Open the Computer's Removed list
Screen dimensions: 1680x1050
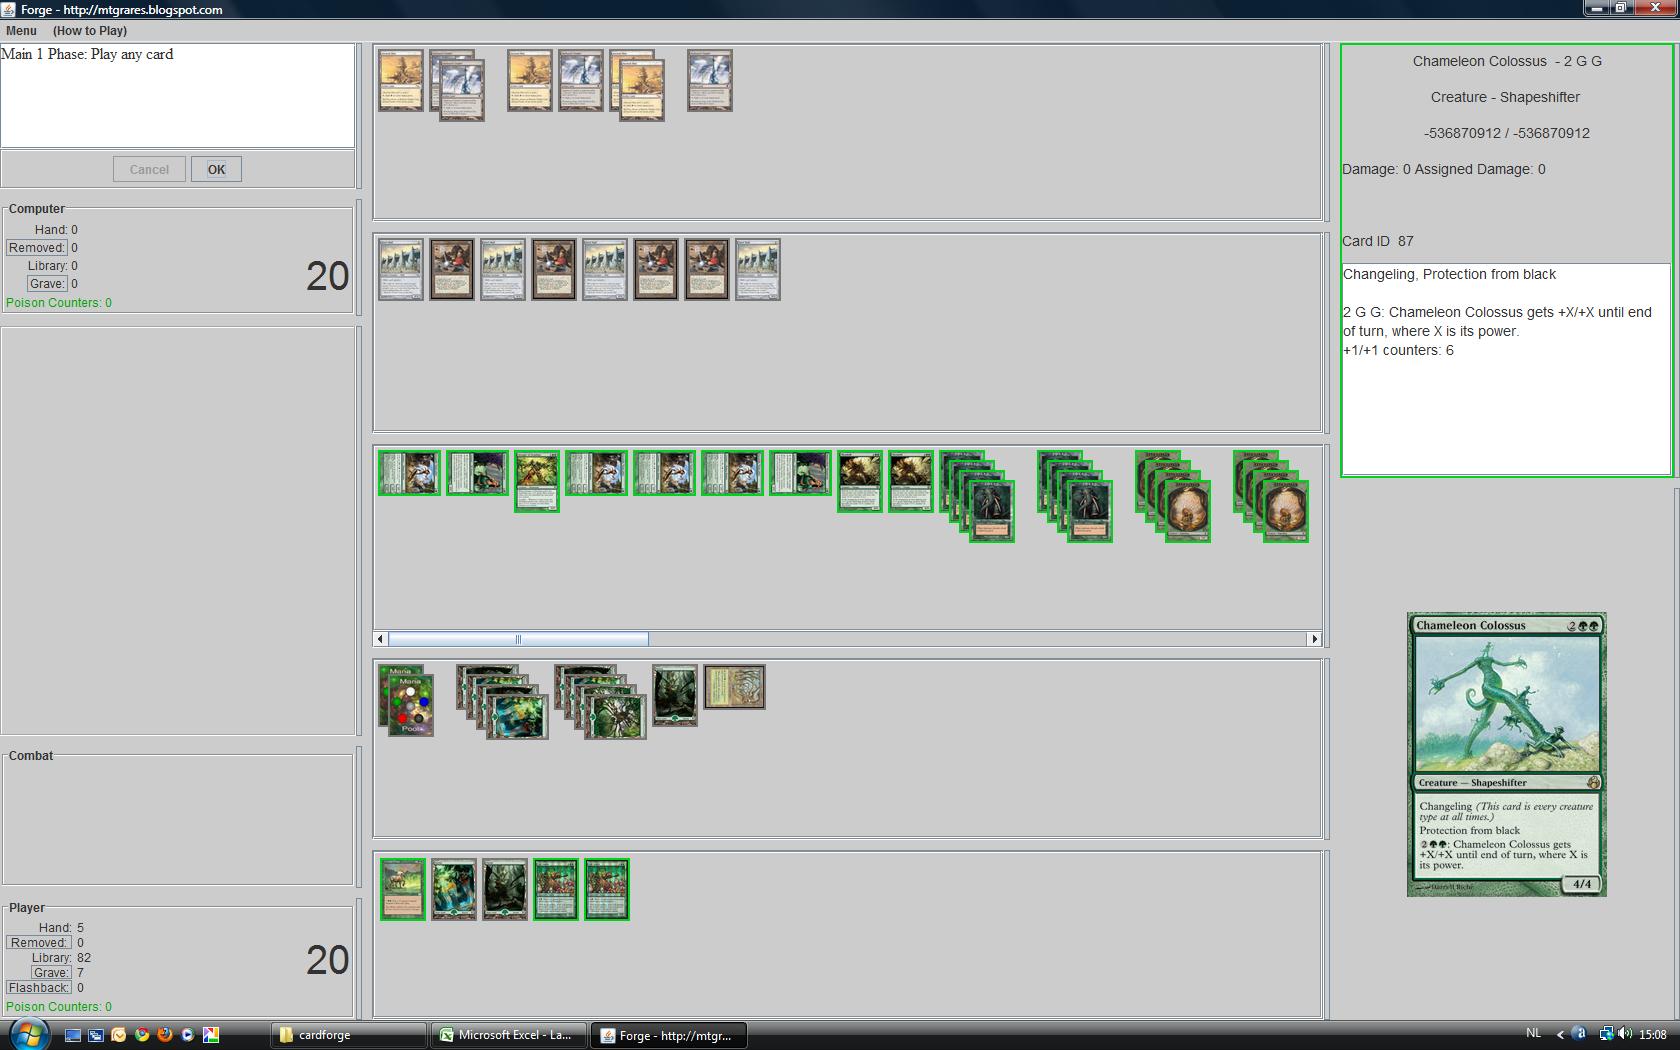point(37,248)
